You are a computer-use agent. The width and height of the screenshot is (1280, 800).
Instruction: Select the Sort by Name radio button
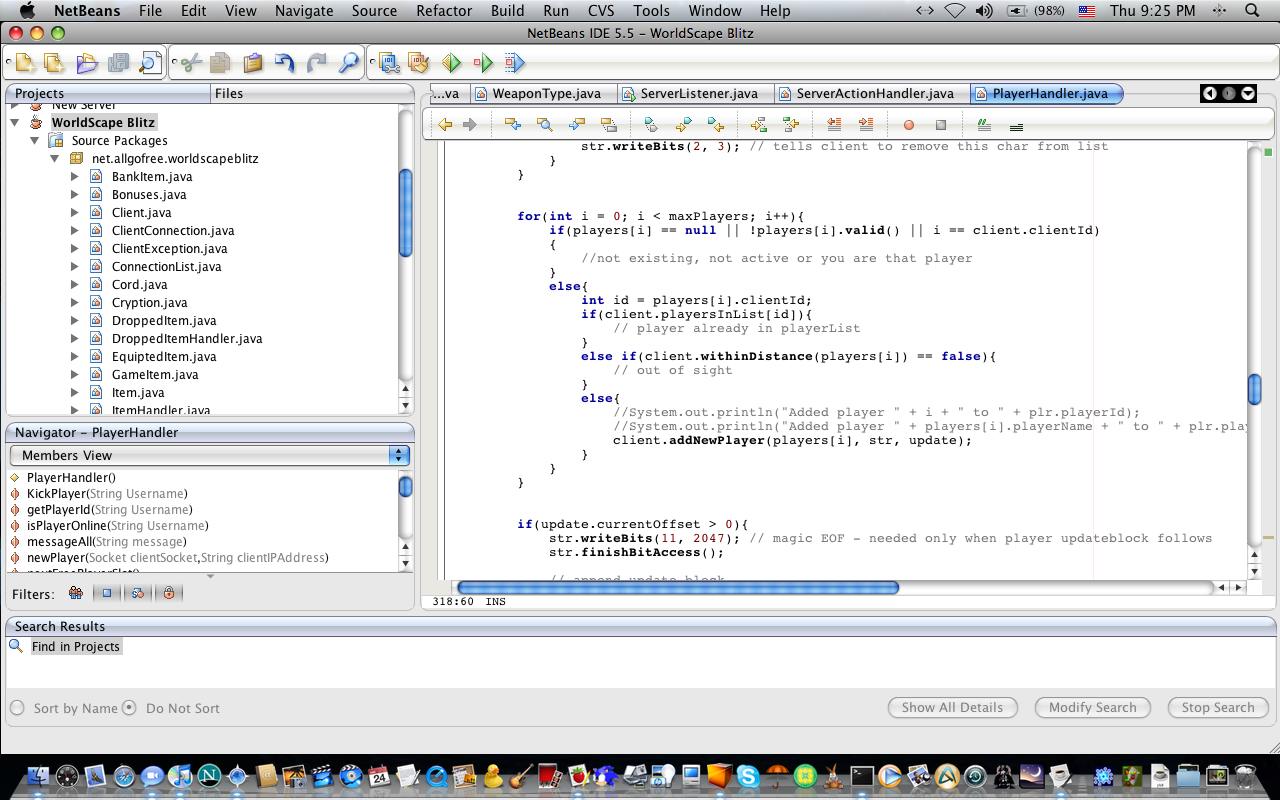(x=17, y=708)
